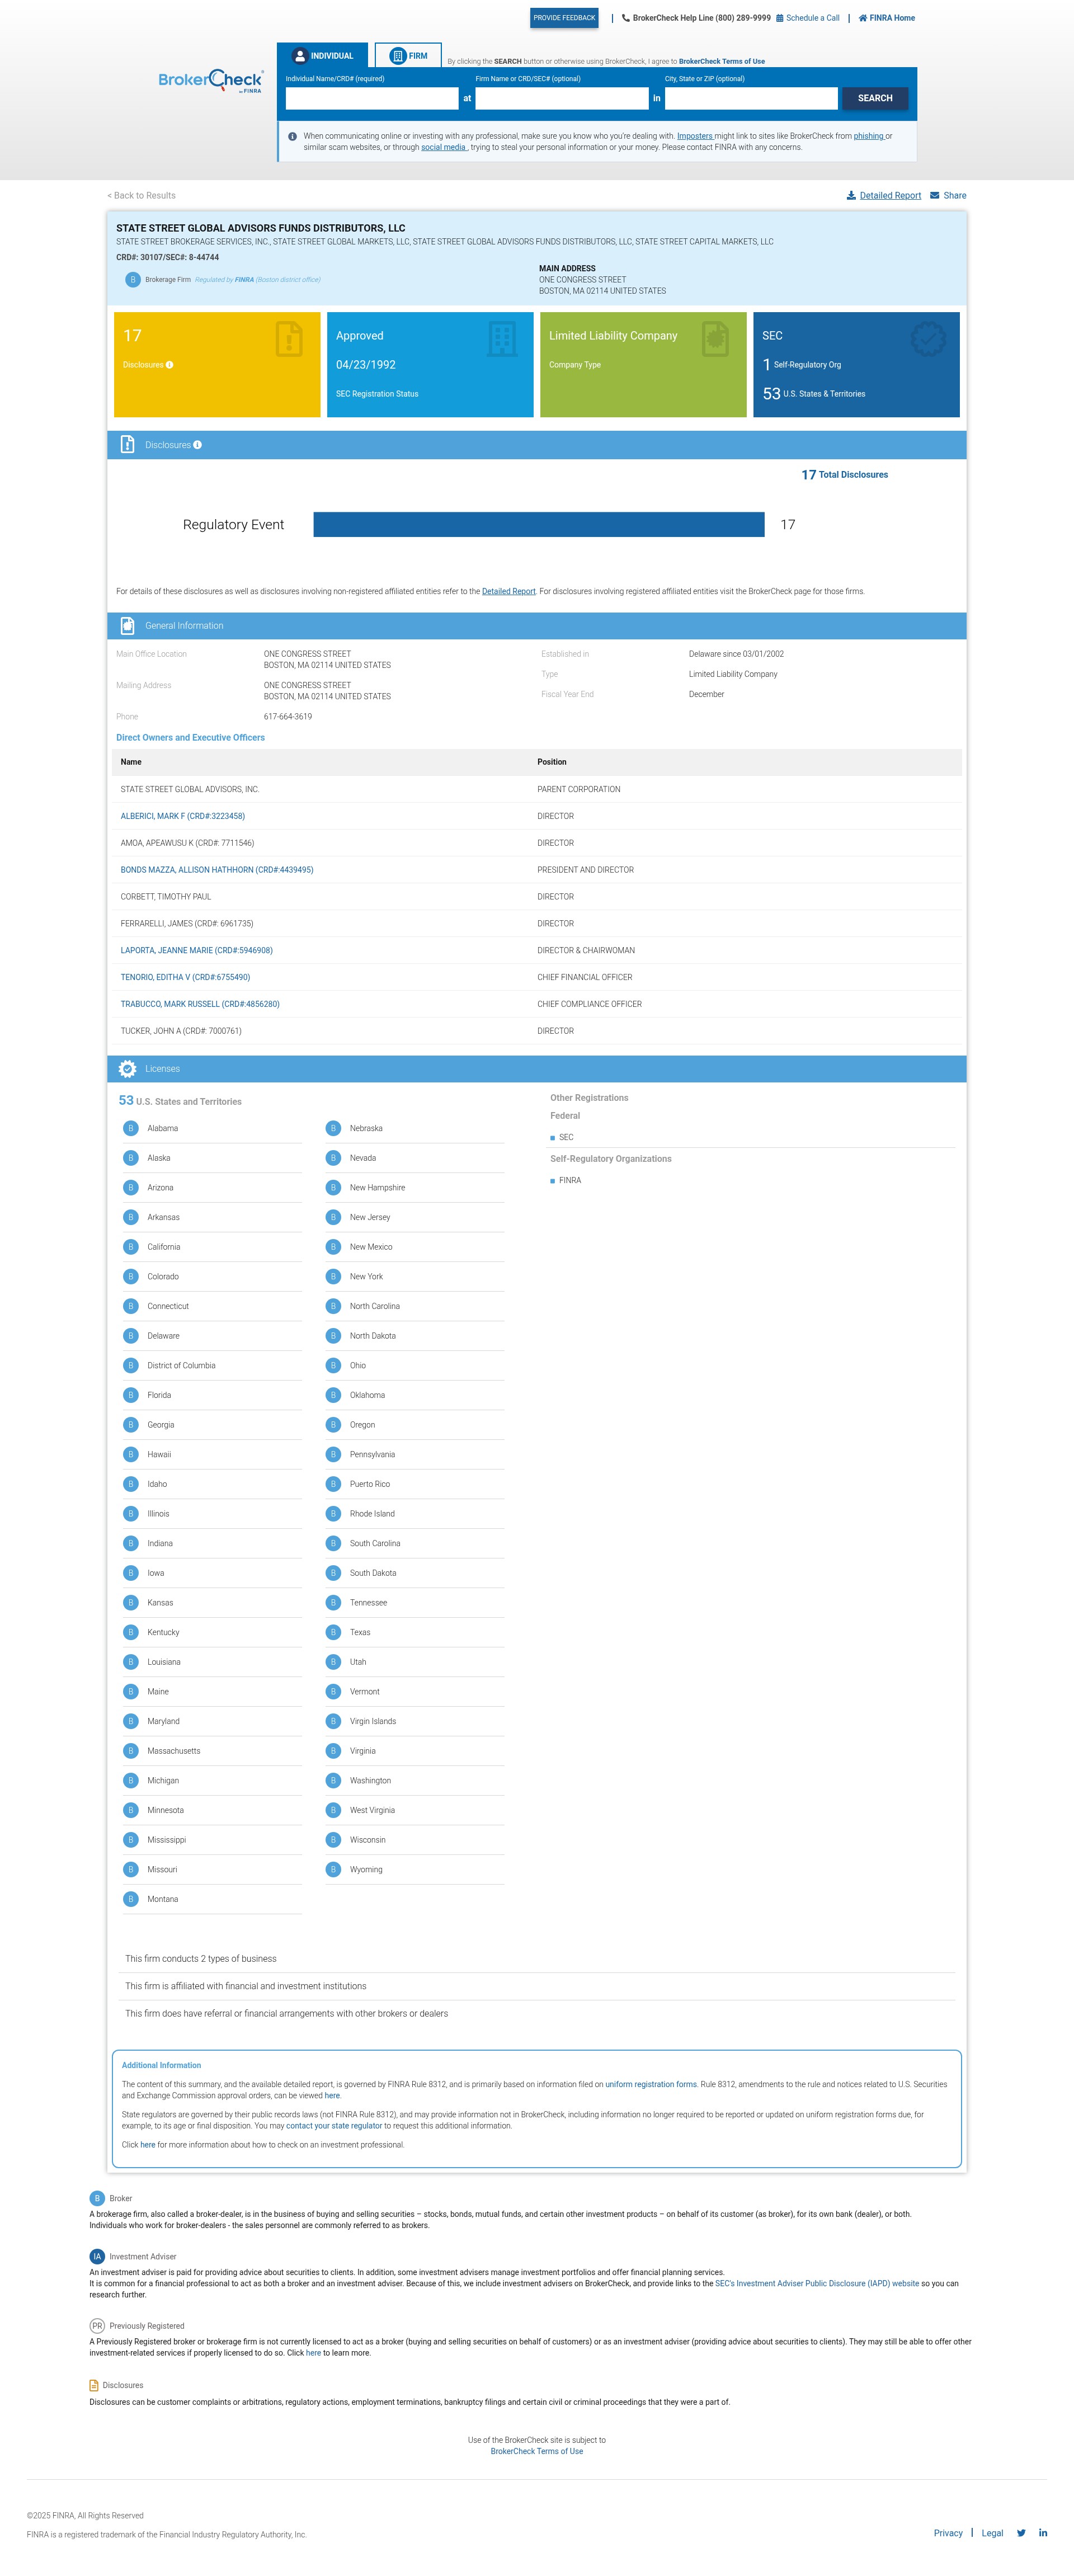Click the City, State or ZIP input field
The width and height of the screenshot is (1074, 2576).
[x=751, y=98]
